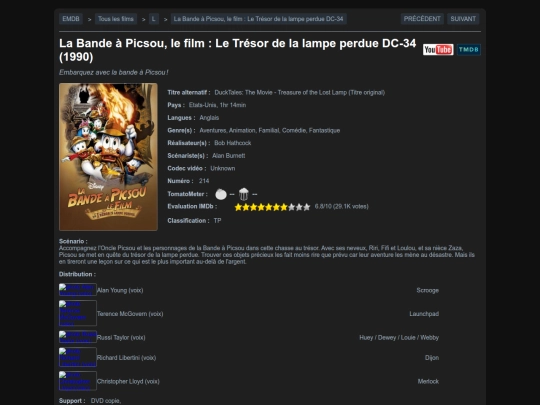Screen dimensions: 540x405
Task: Click the IMDb star rating bar
Action: pyautogui.click(x=272, y=207)
